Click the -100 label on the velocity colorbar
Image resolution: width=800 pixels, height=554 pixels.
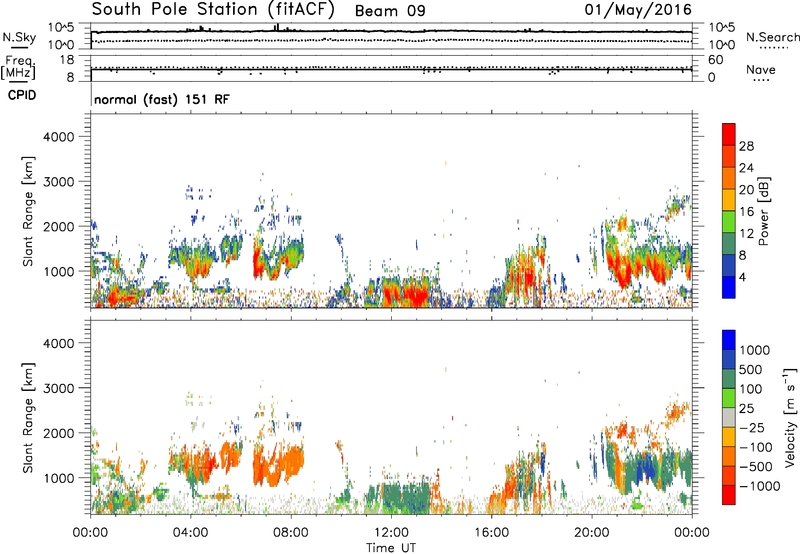pyautogui.click(x=756, y=447)
